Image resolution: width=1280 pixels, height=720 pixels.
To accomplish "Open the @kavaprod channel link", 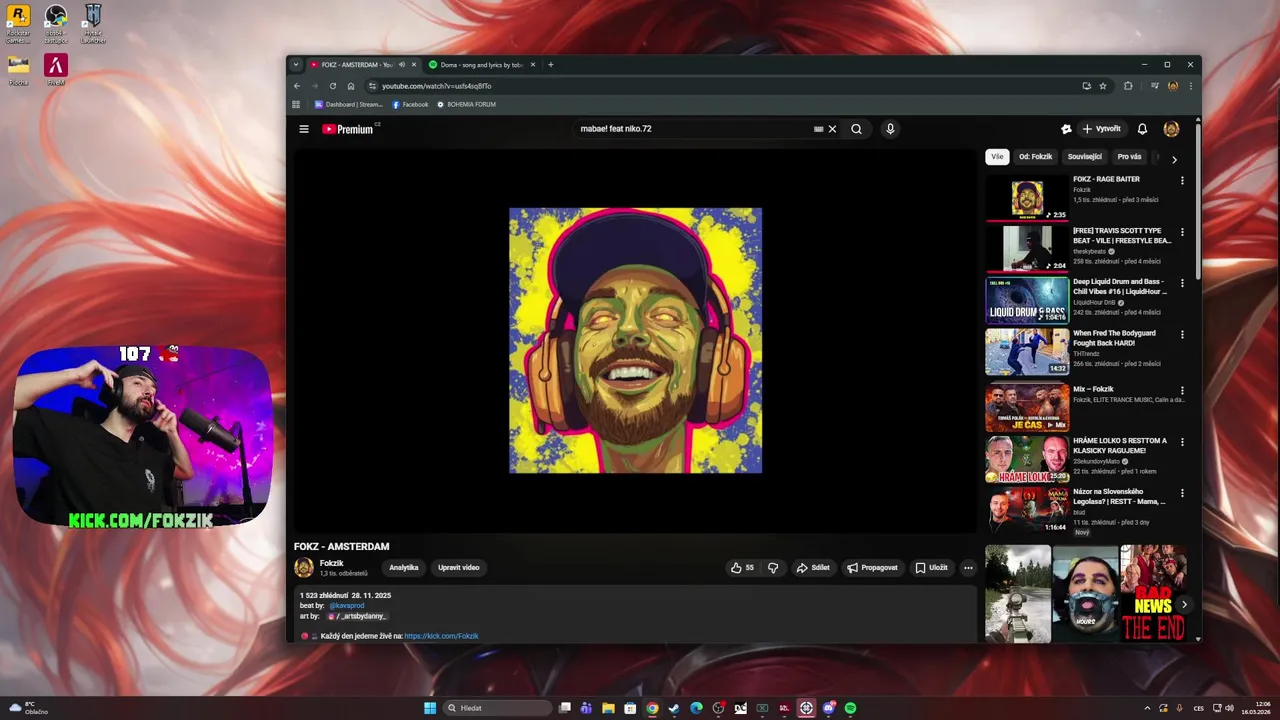I will click(347, 606).
